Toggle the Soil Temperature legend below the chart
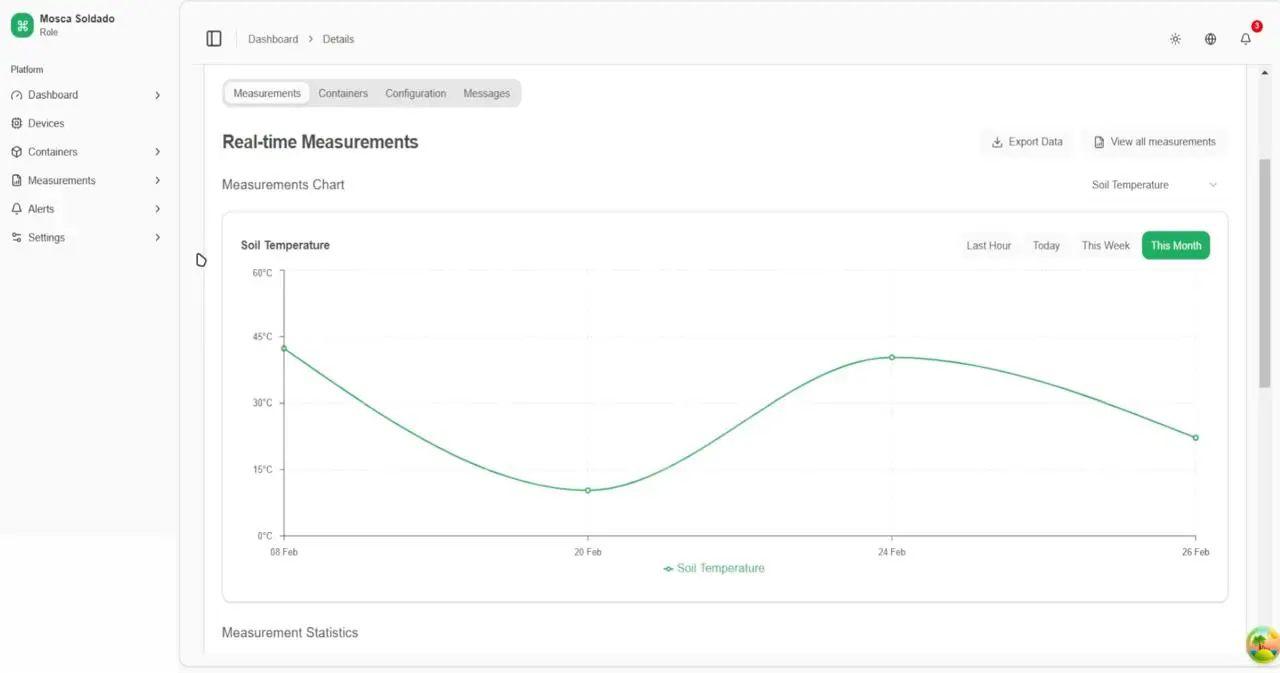The width and height of the screenshot is (1280, 673). (x=713, y=568)
